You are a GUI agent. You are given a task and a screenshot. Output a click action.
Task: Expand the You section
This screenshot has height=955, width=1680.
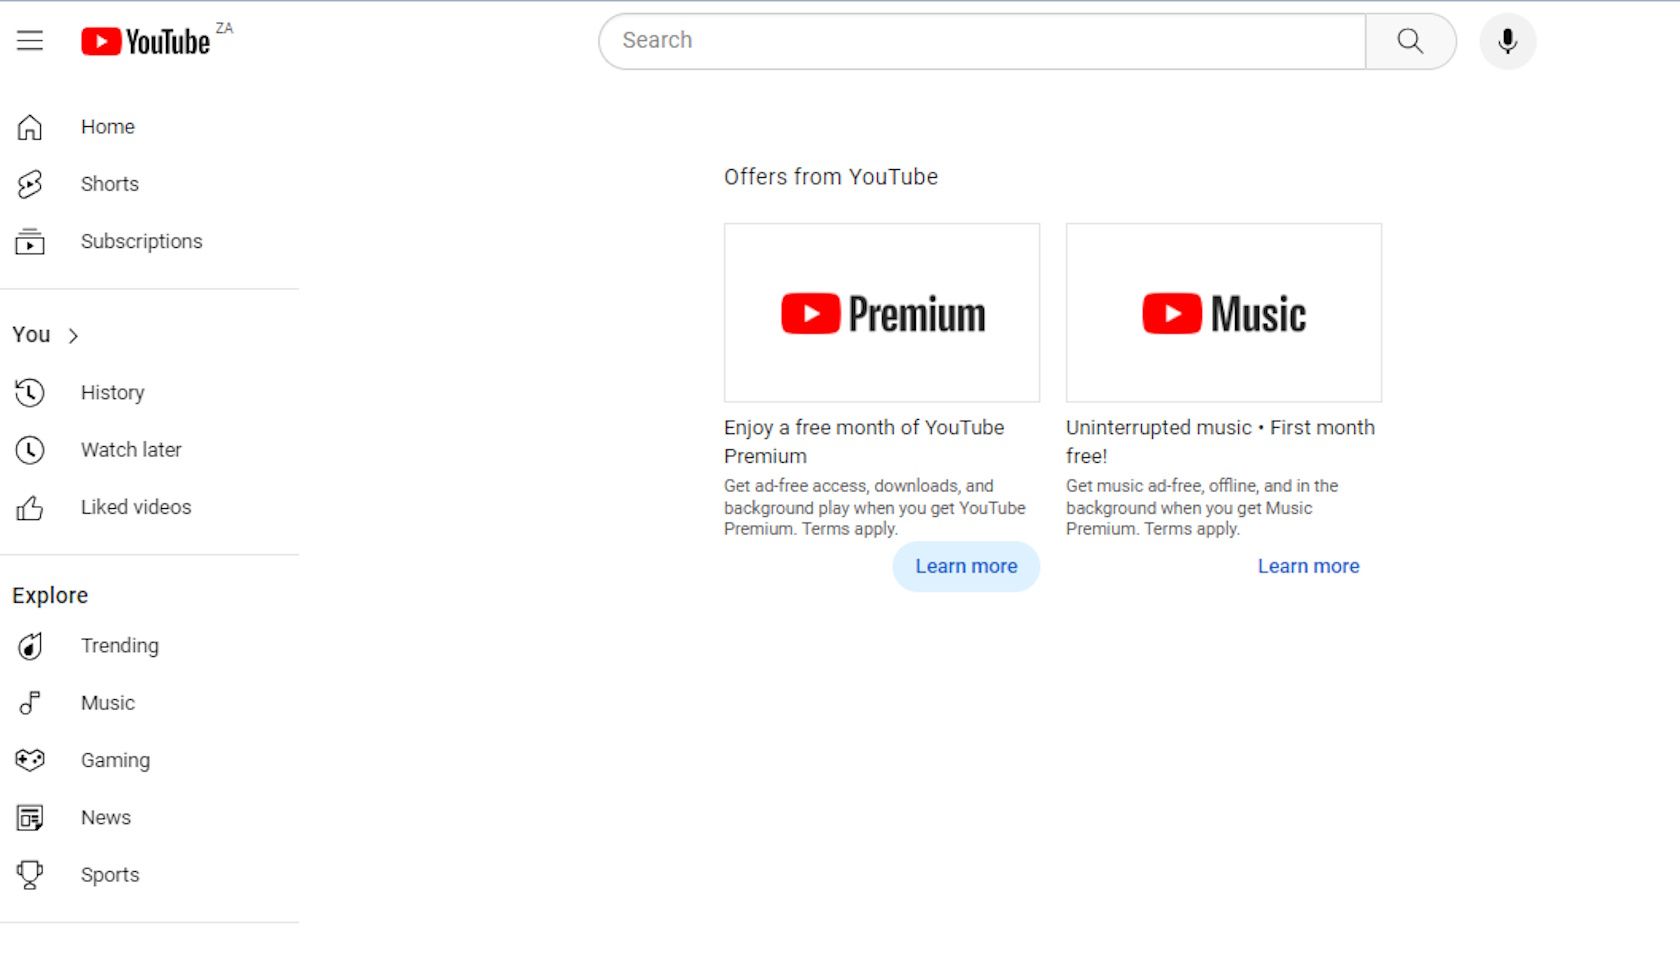(x=45, y=334)
